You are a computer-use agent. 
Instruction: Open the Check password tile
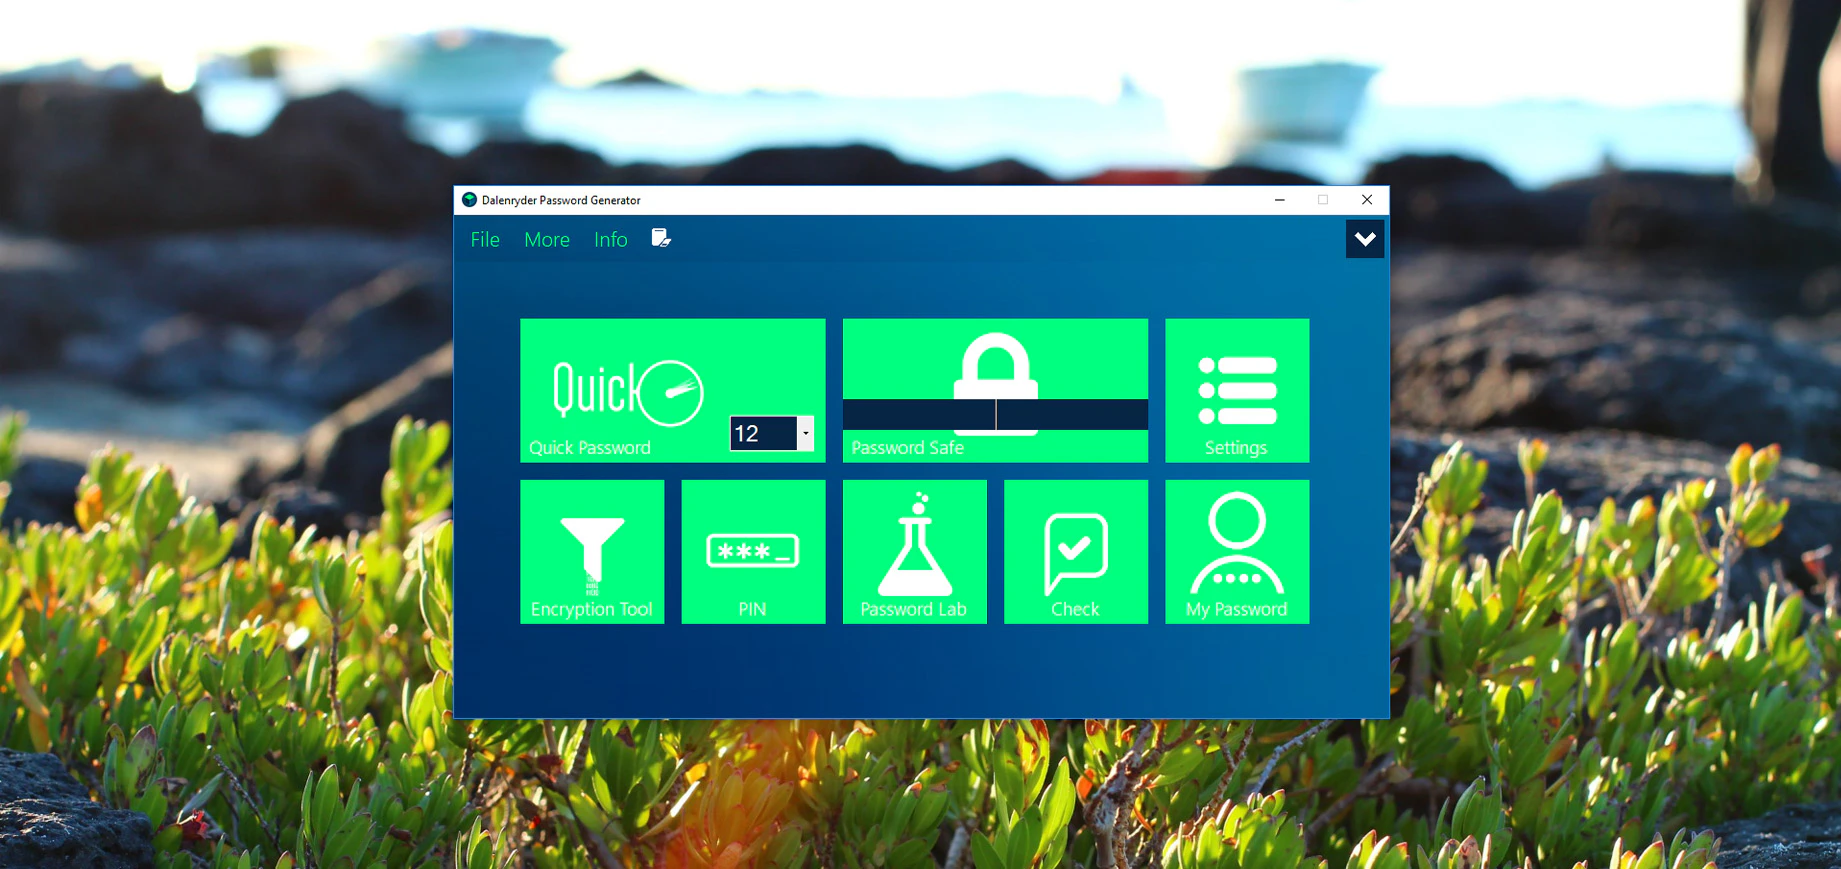click(x=1076, y=552)
